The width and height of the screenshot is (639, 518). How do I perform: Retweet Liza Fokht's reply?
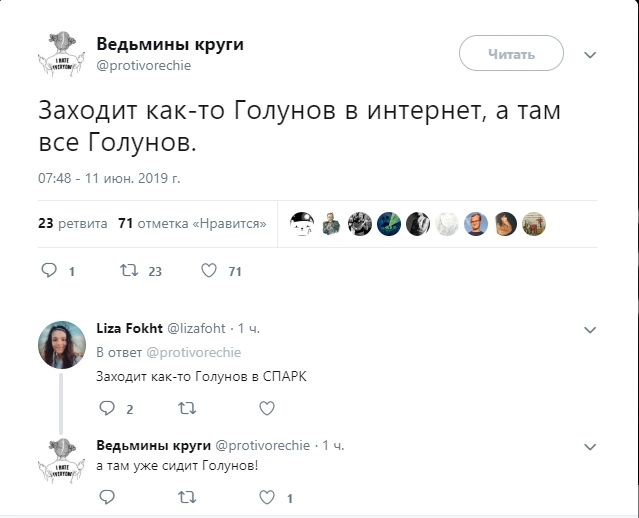pyautogui.click(x=186, y=408)
